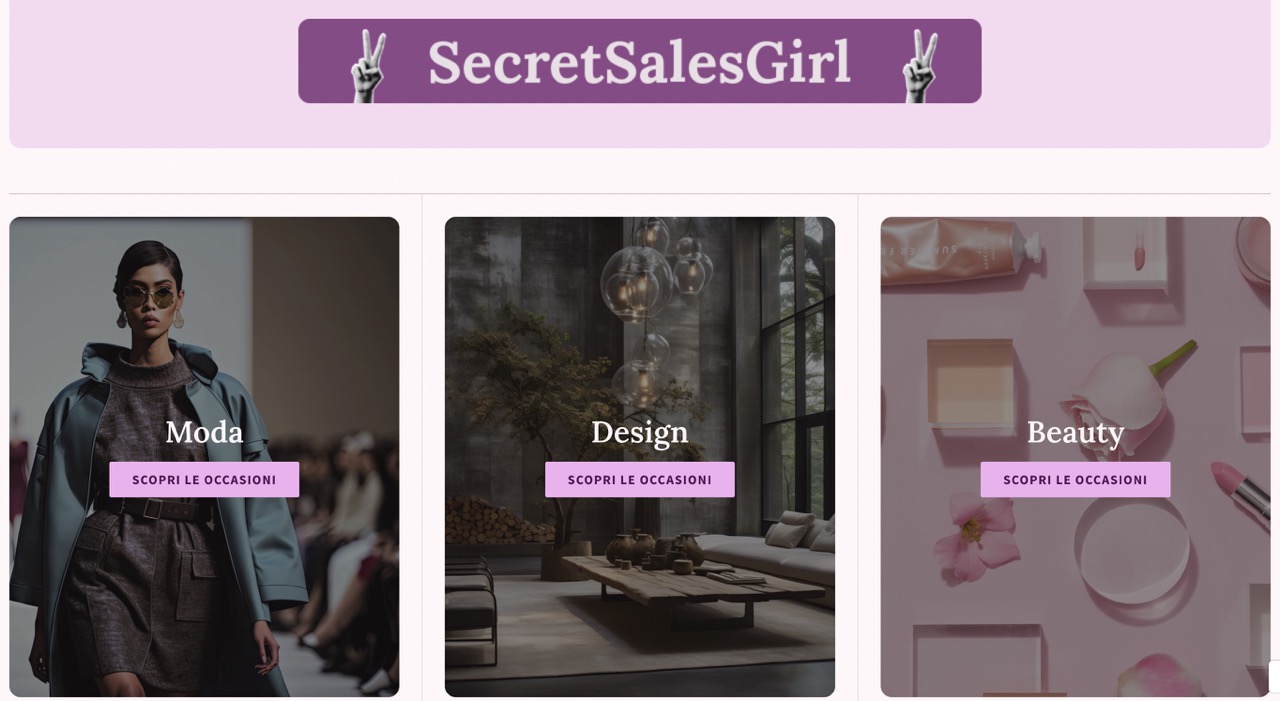Select the Beauty category heading

pos(1075,432)
